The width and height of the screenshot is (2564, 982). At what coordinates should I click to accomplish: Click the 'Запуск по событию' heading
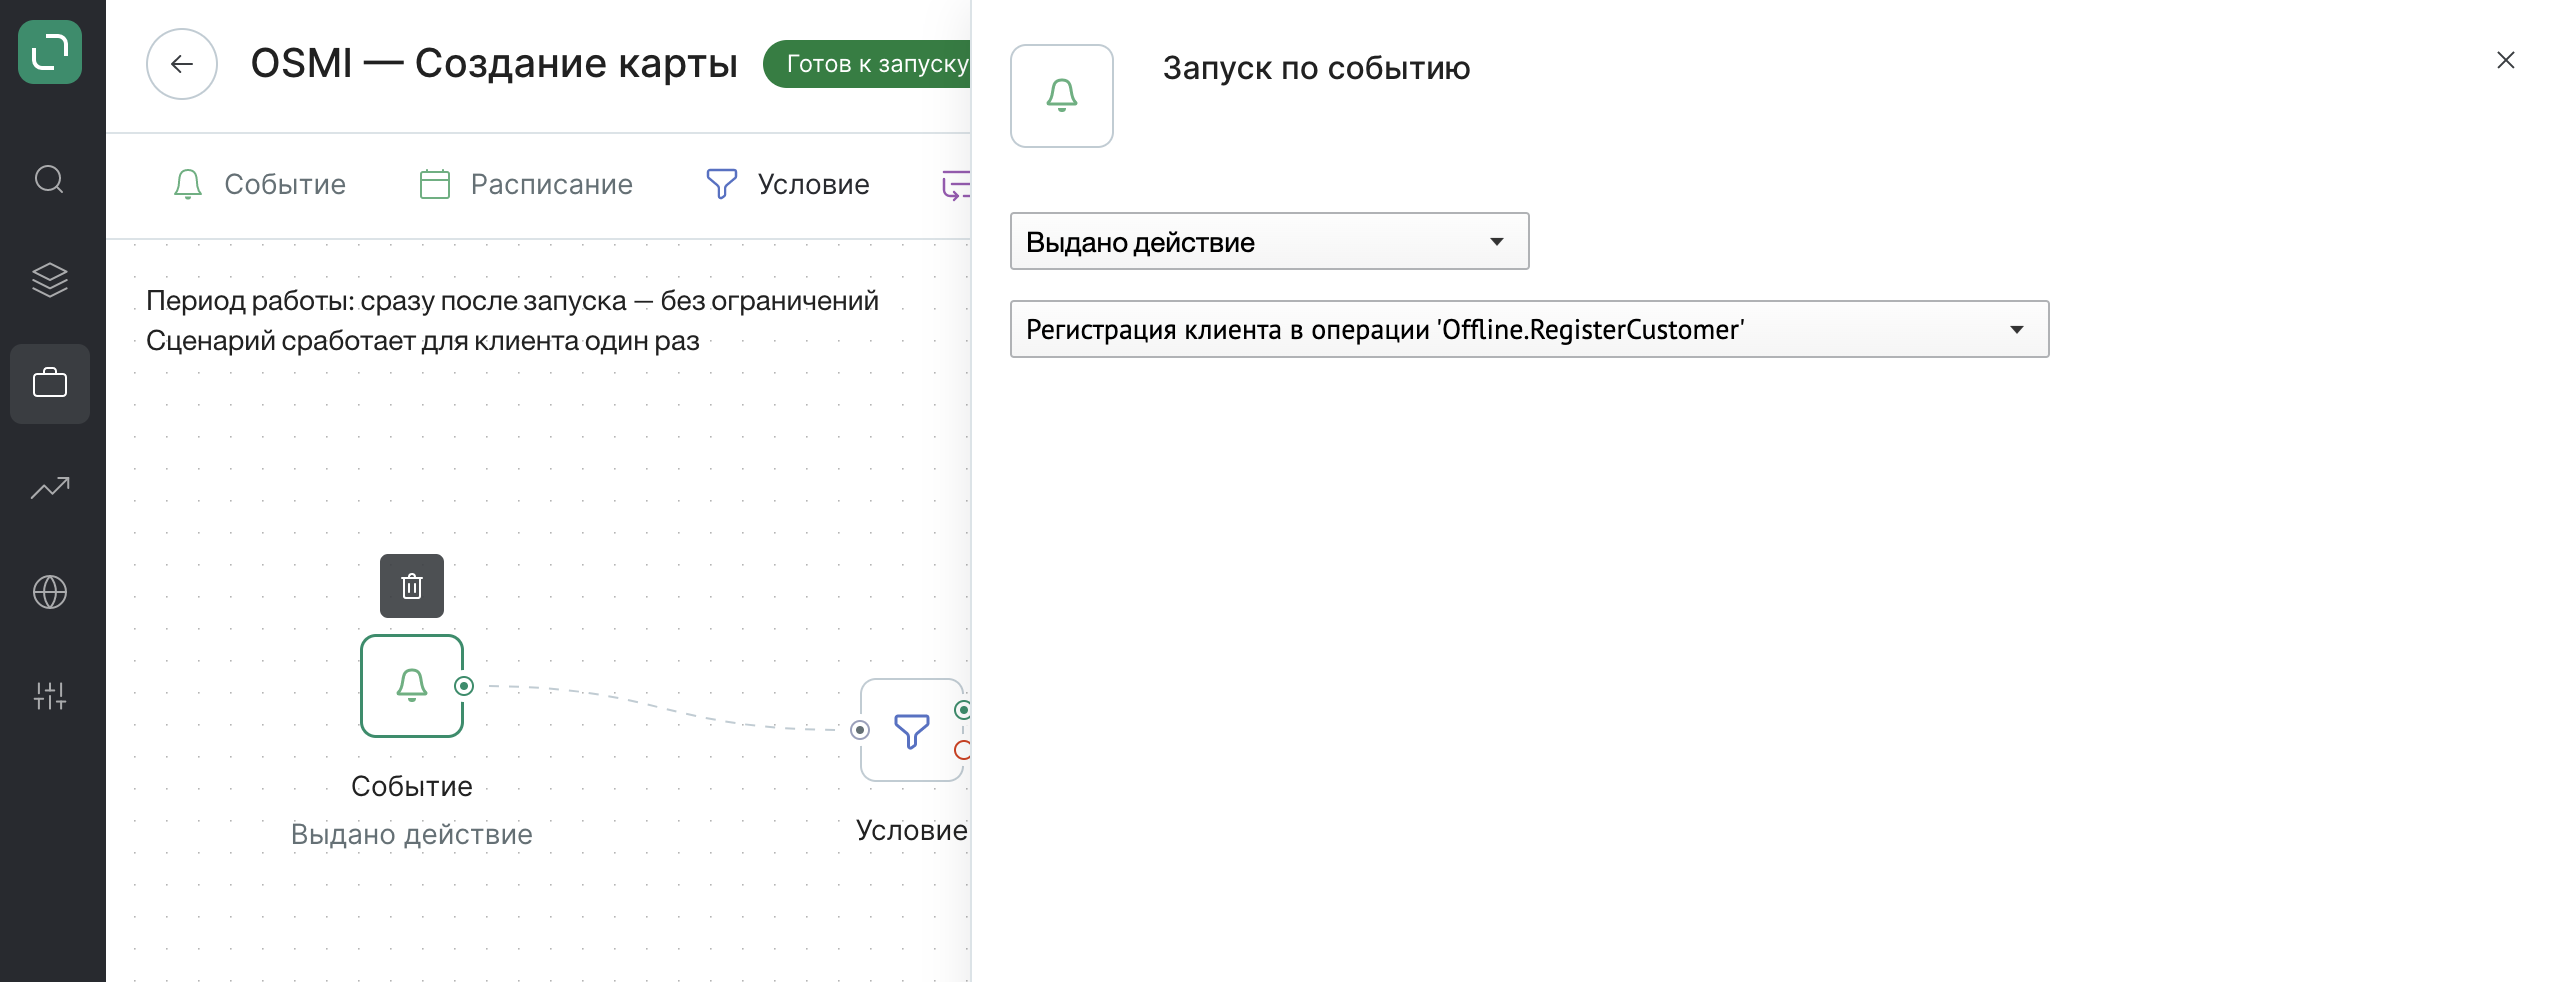pos(1316,68)
